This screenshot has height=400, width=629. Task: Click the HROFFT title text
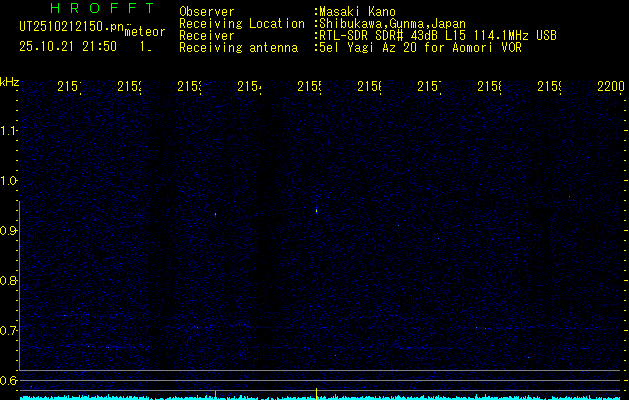pos(103,8)
